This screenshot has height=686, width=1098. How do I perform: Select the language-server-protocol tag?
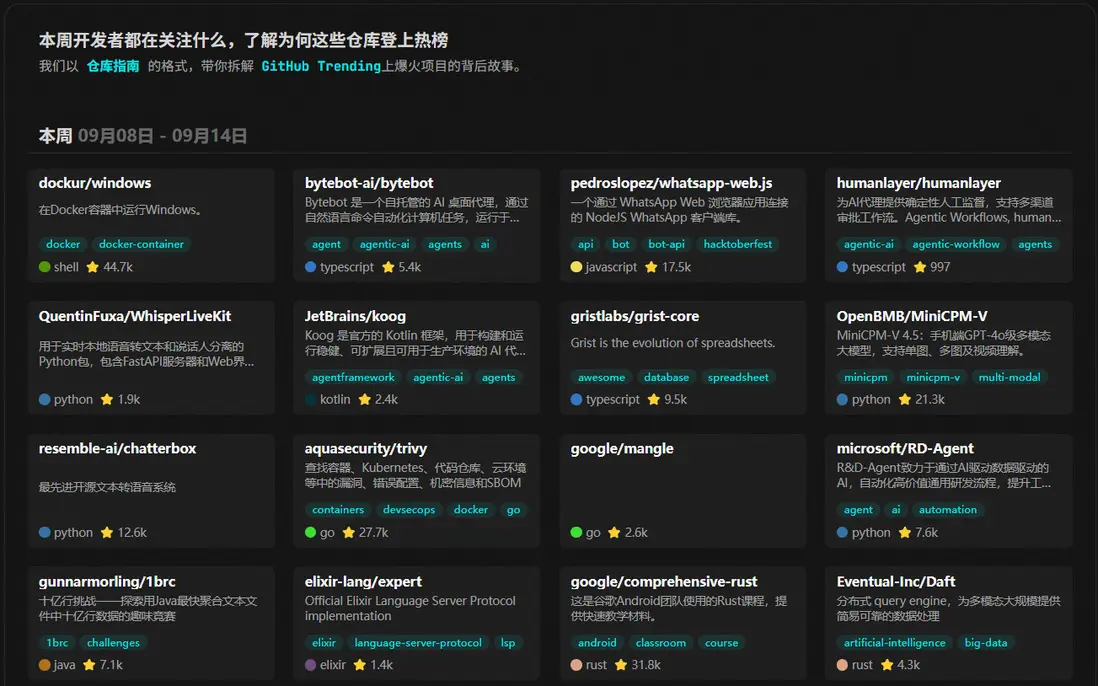(418, 642)
